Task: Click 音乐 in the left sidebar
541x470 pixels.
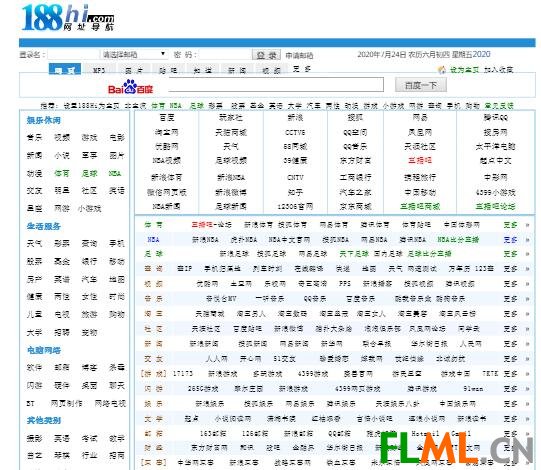Action: [x=34, y=138]
